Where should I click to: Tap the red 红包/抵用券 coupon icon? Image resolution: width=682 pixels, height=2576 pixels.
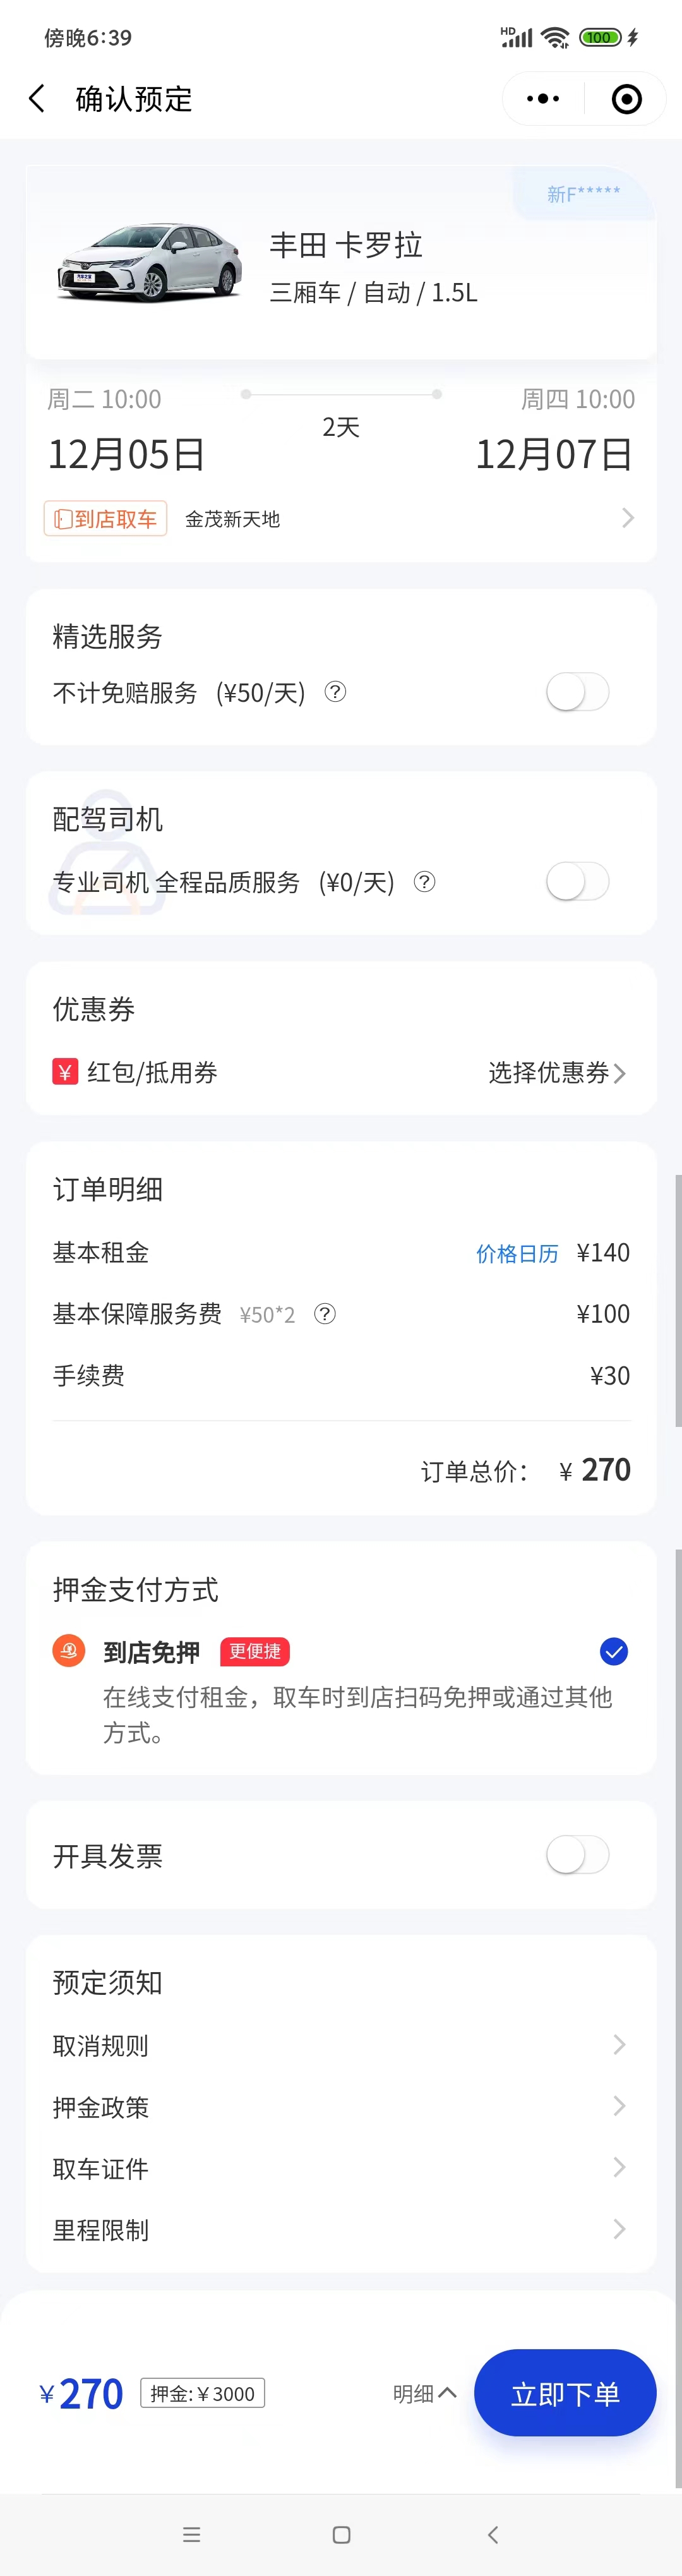click(65, 1072)
